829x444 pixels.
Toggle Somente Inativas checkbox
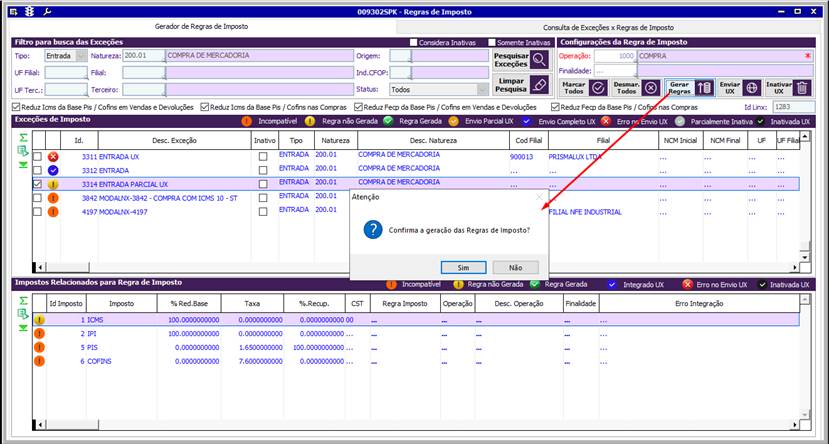coord(492,42)
